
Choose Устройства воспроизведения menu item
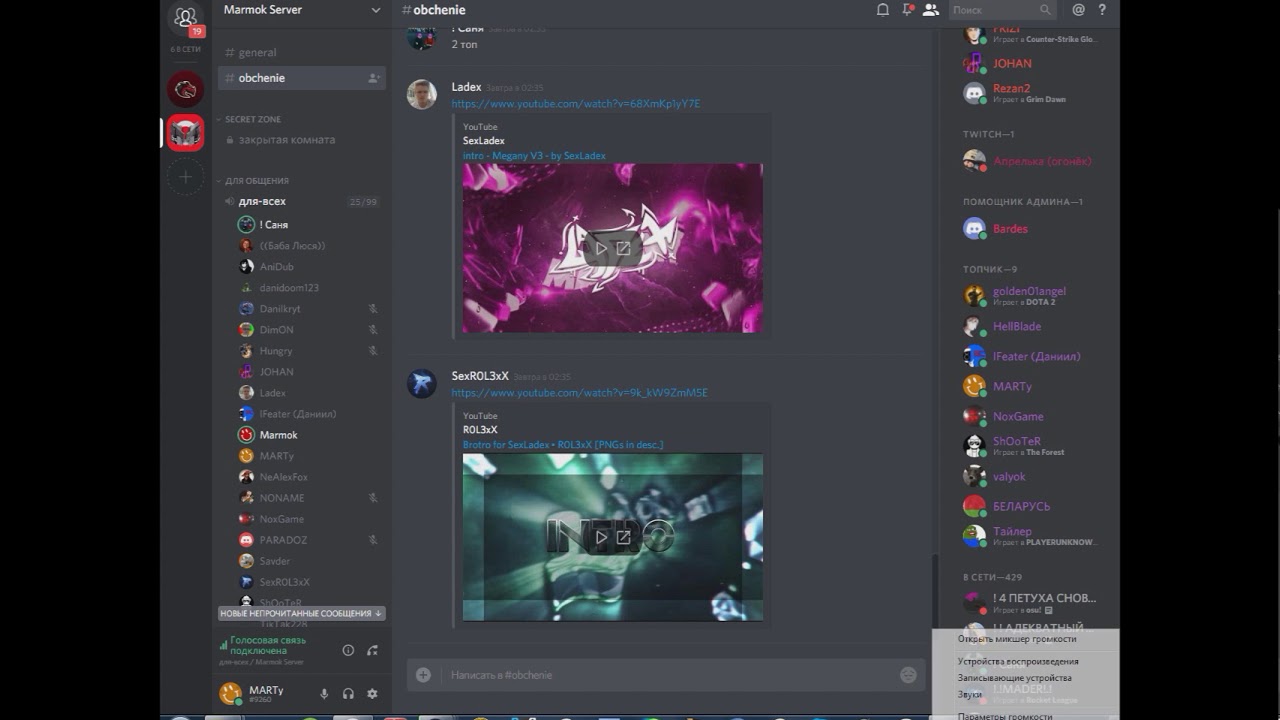1018,662
